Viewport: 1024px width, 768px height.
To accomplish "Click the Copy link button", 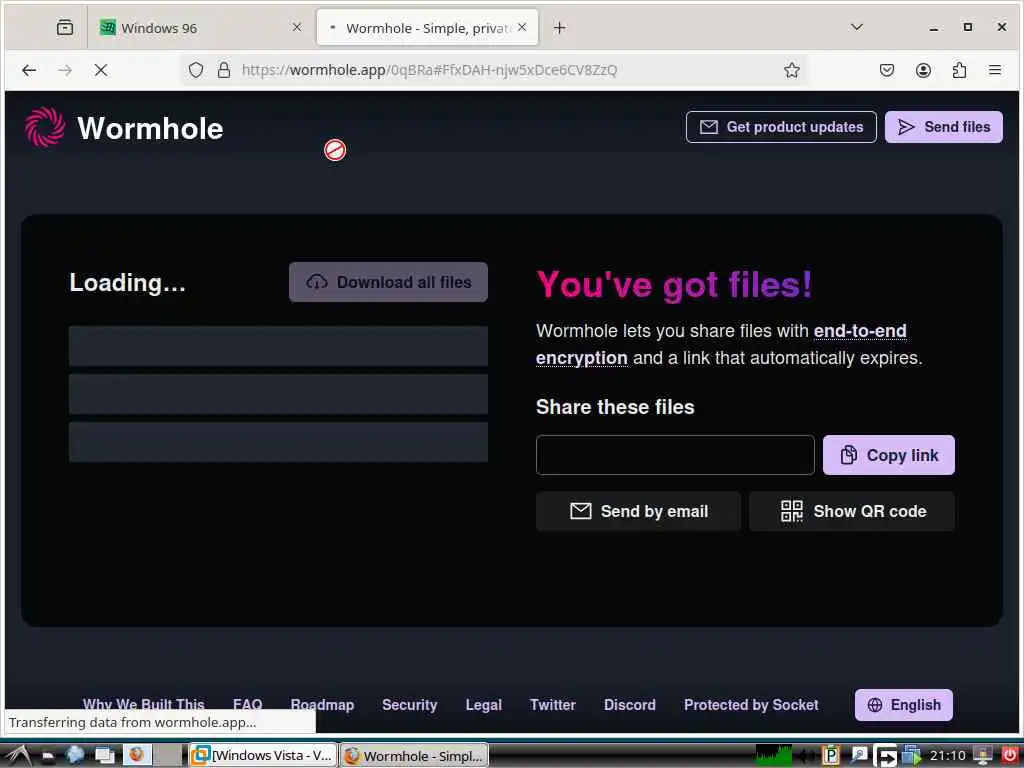I will (889, 455).
